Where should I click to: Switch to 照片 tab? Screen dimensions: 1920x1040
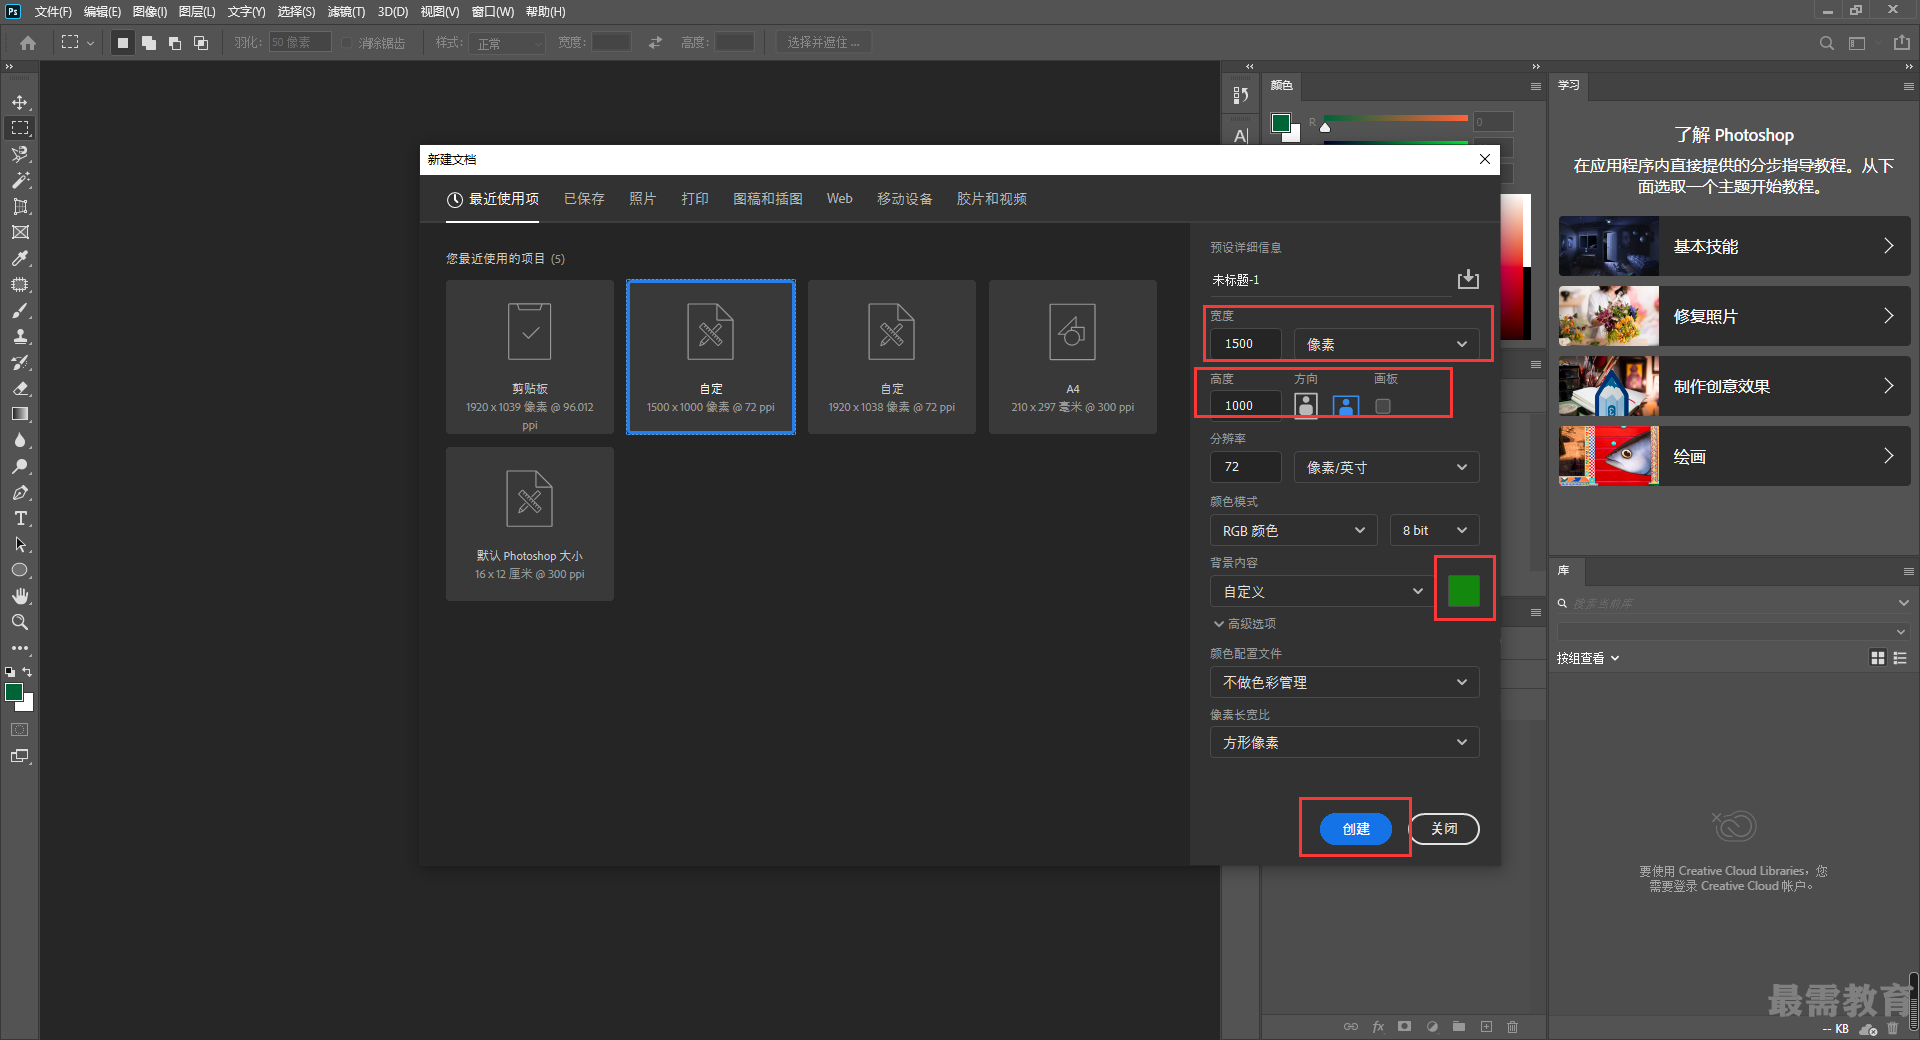[642, 199]
